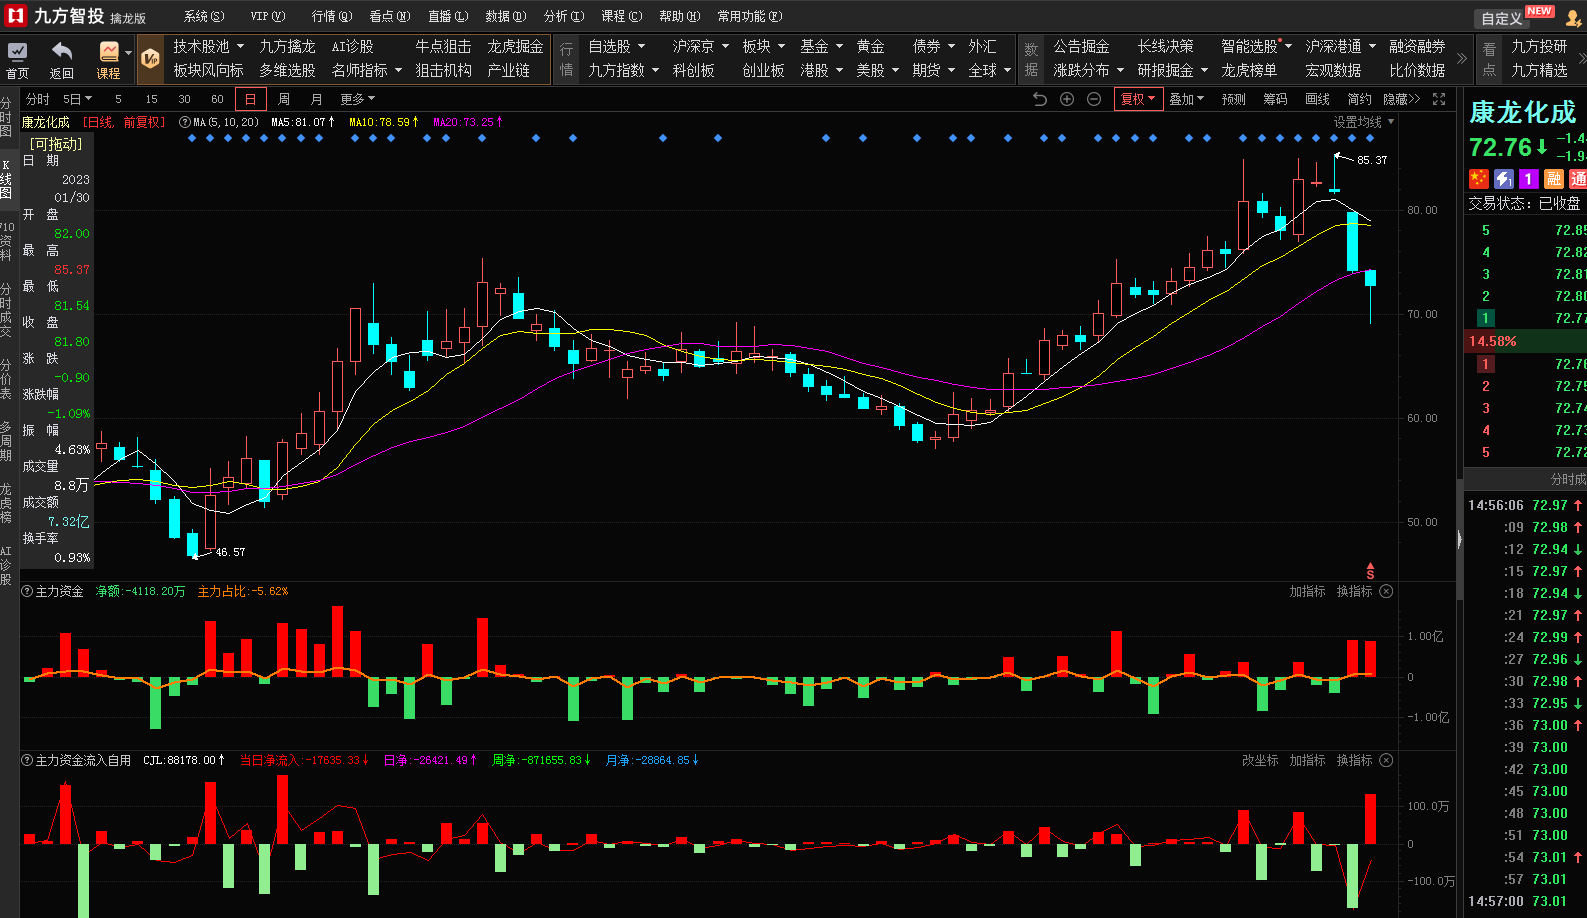1587x918 pixels.
Task: Toggle the 画线 drawing tools
Action: tap(1317, 99)
